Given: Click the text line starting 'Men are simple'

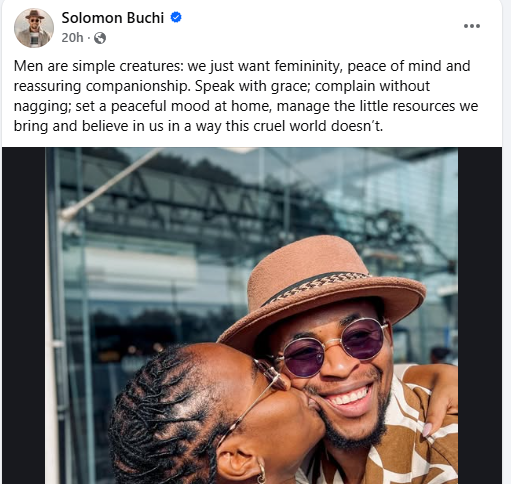Looking at the screenshot, I should 242,66.
